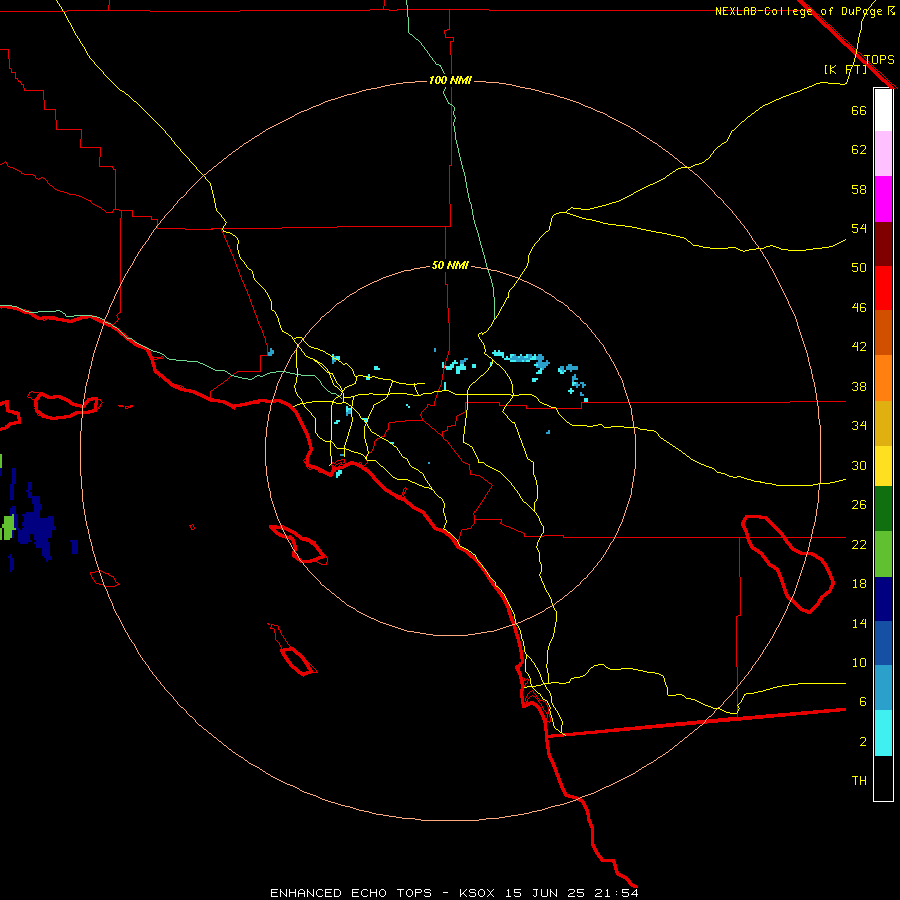
Task: Click the "KSOX" station identifier
Action: click(x=476, y=893)
